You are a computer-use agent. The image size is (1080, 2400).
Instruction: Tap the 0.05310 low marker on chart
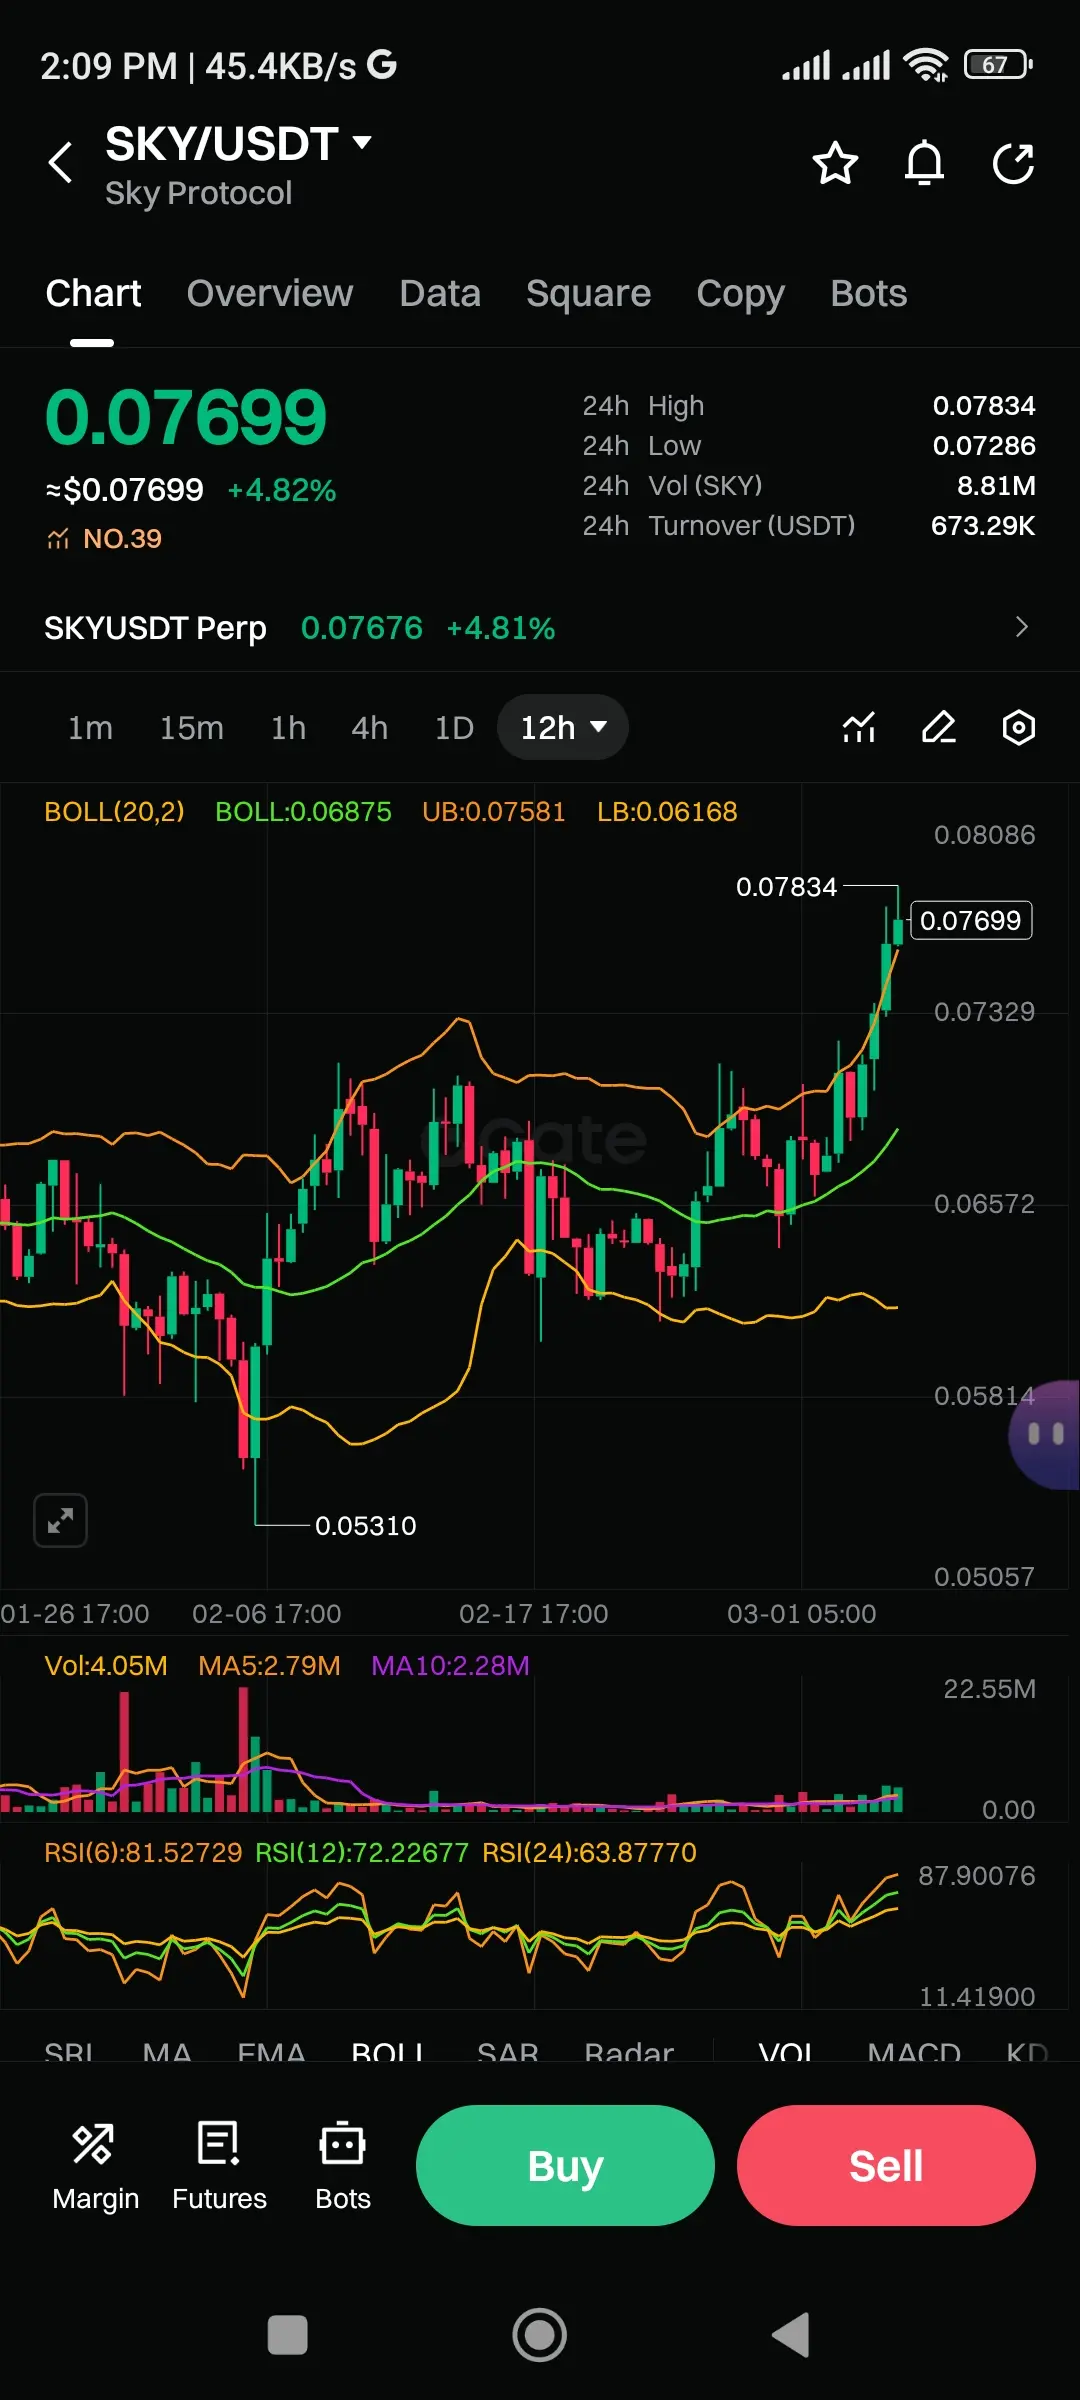point(365,1526)
